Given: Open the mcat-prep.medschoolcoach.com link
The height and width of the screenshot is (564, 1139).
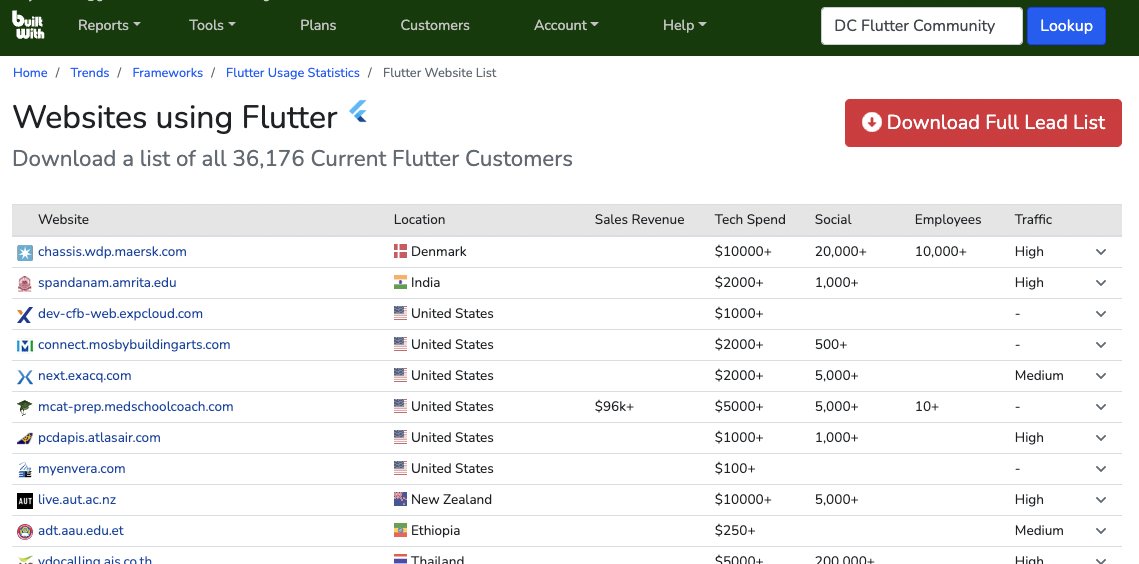Looking at the screenshot, I should pyautogui.click(x=135, y=407).
